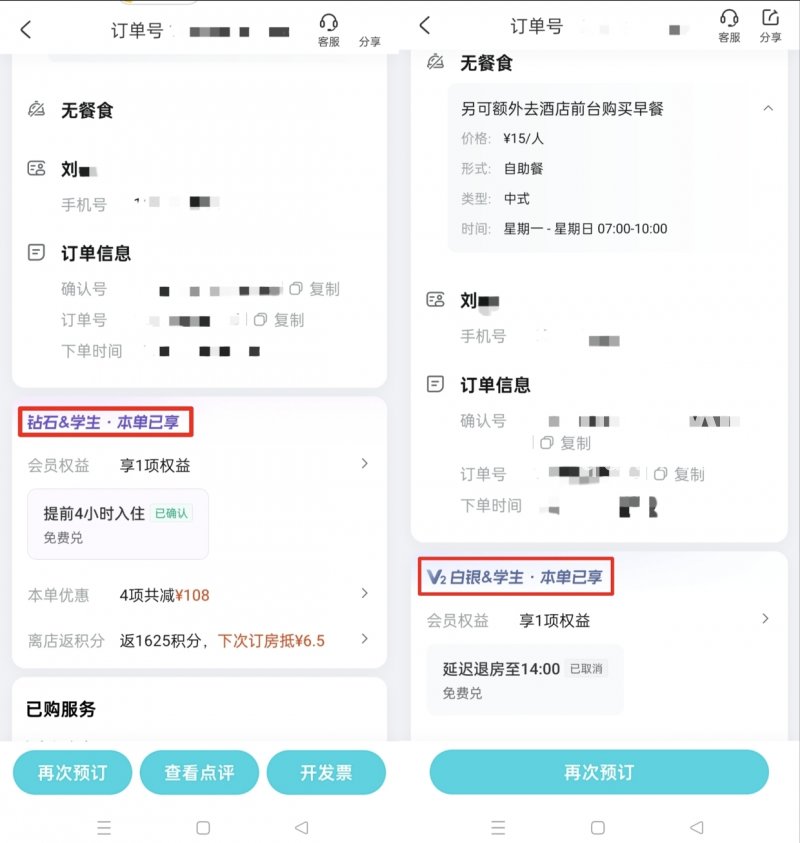Tap 查看点评 button
The width and height of the screenshot is (800, 843).
199,773
